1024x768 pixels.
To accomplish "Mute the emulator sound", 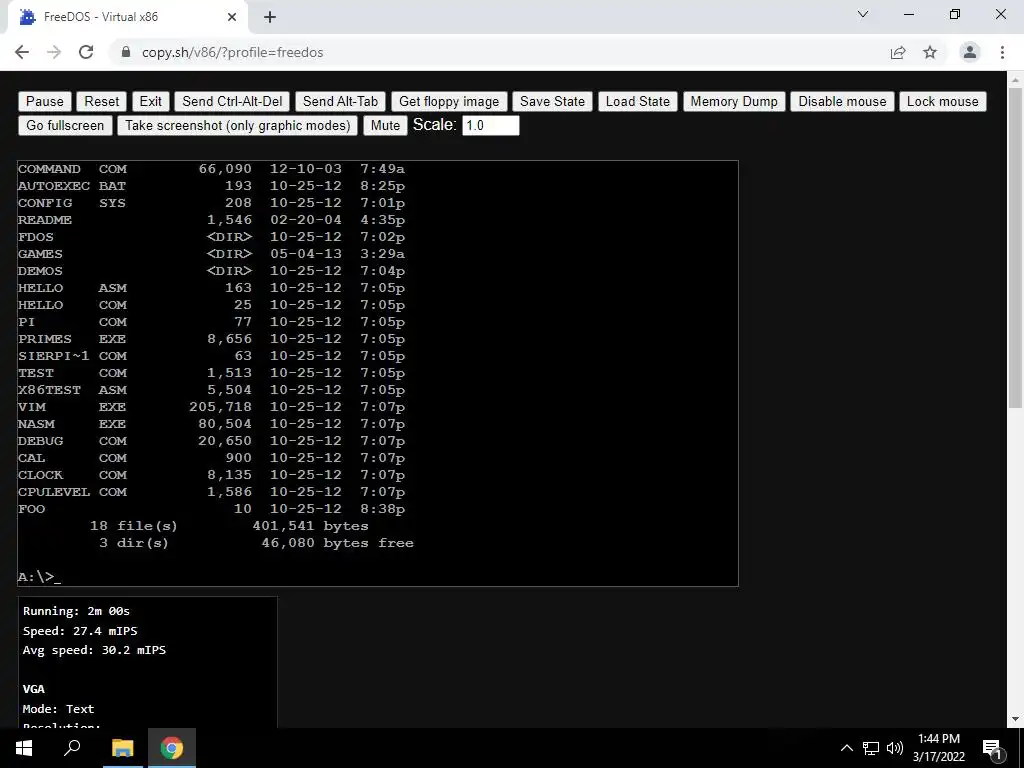I will pos(385,125).
